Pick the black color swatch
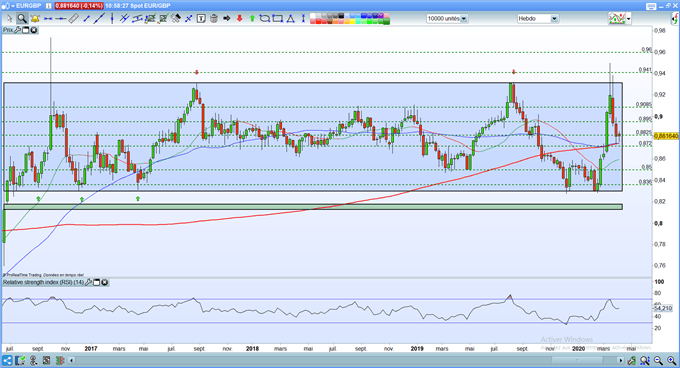Screen dimensions: 680x368 tap(341, 16)
